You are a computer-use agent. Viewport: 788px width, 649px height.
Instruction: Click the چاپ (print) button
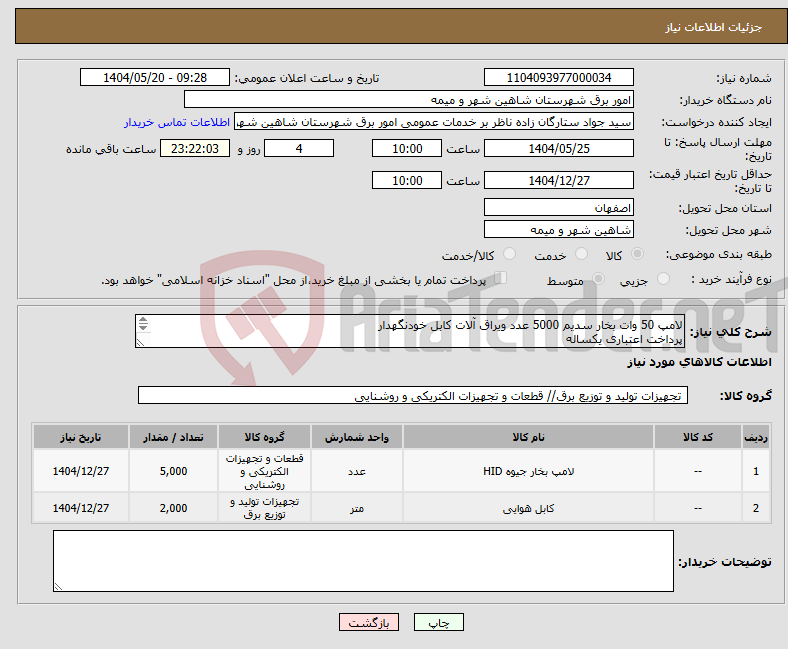pyautogui.click(x=438, y=622)
